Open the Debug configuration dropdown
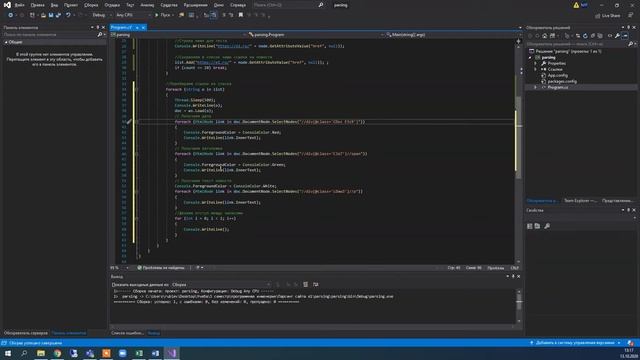This screenshot has height=360, width=640. click(102, 15)
